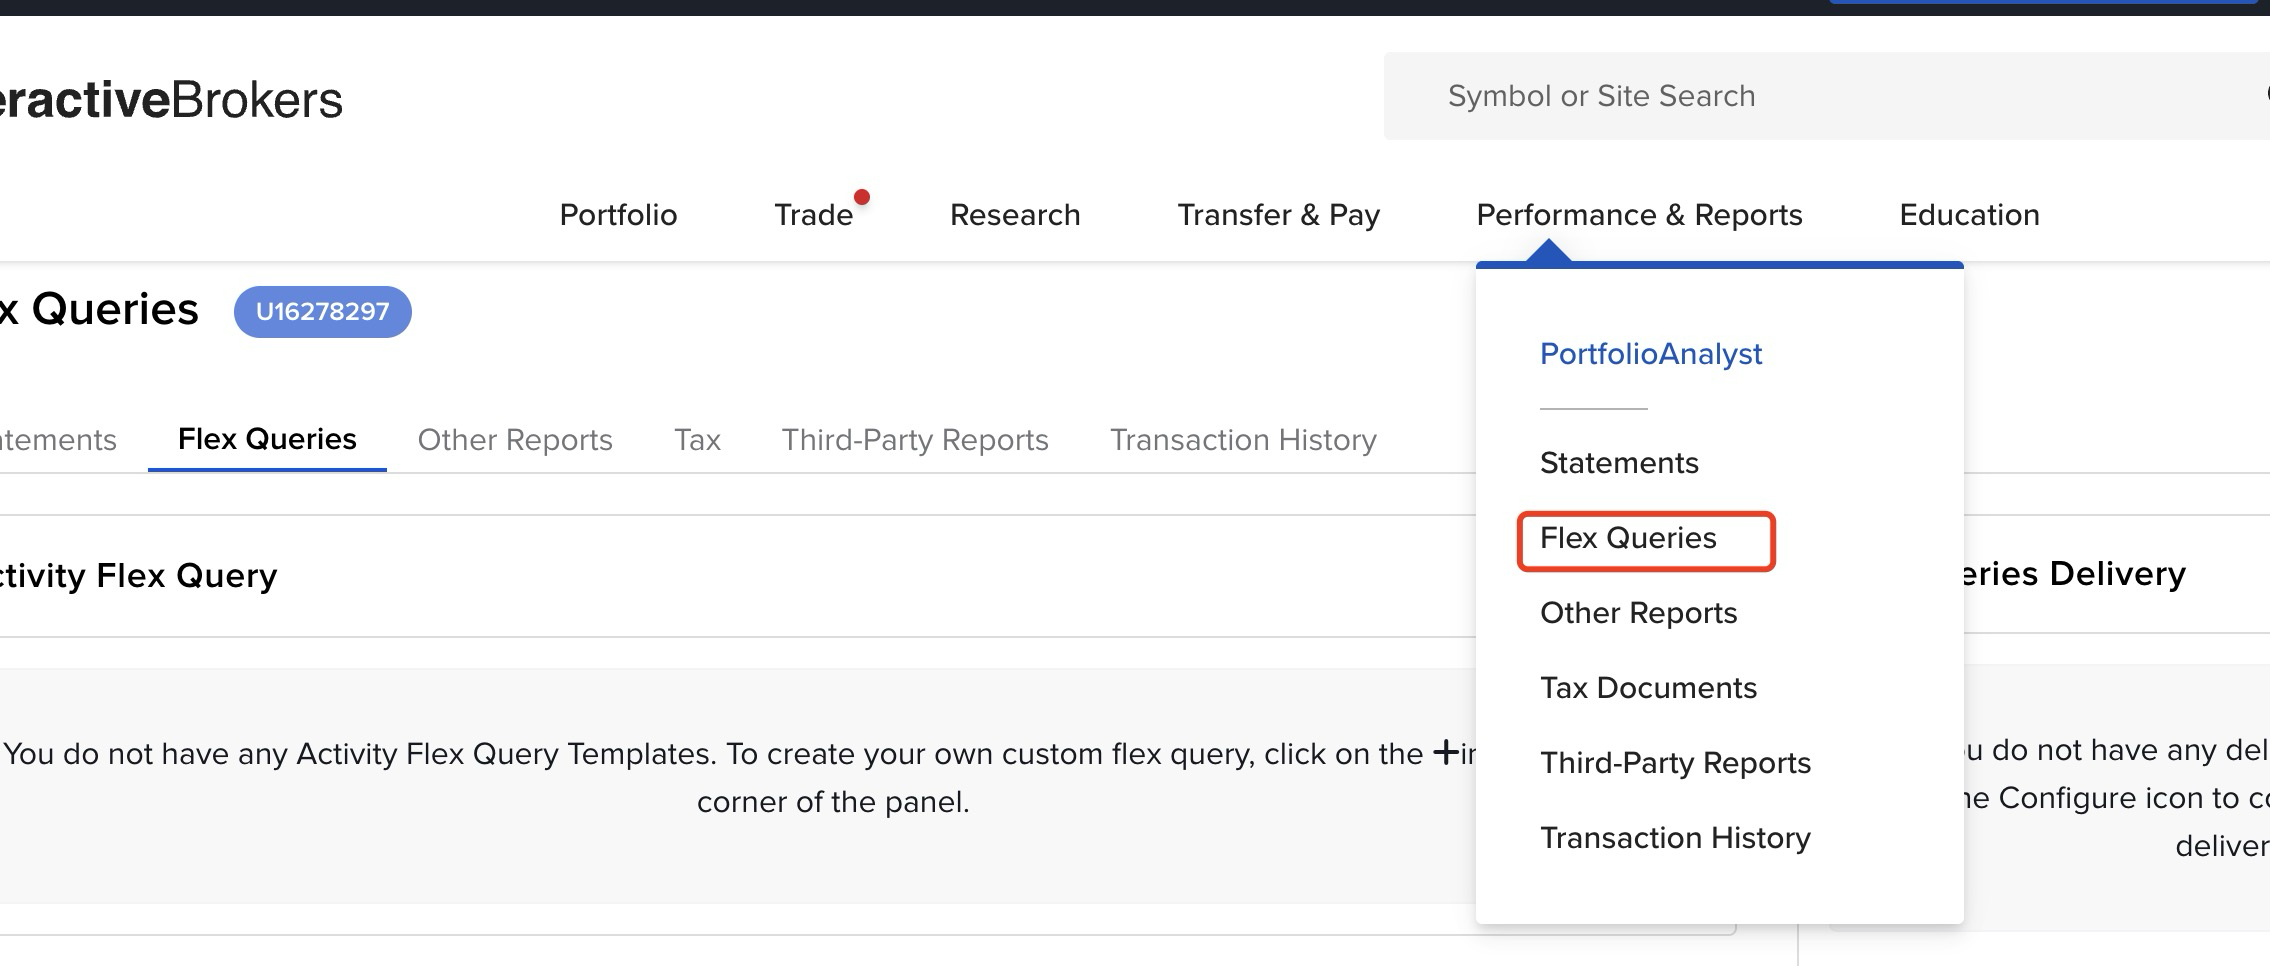Open the Portfolio menu
The image size is (2270, 966).
(618, 215)
